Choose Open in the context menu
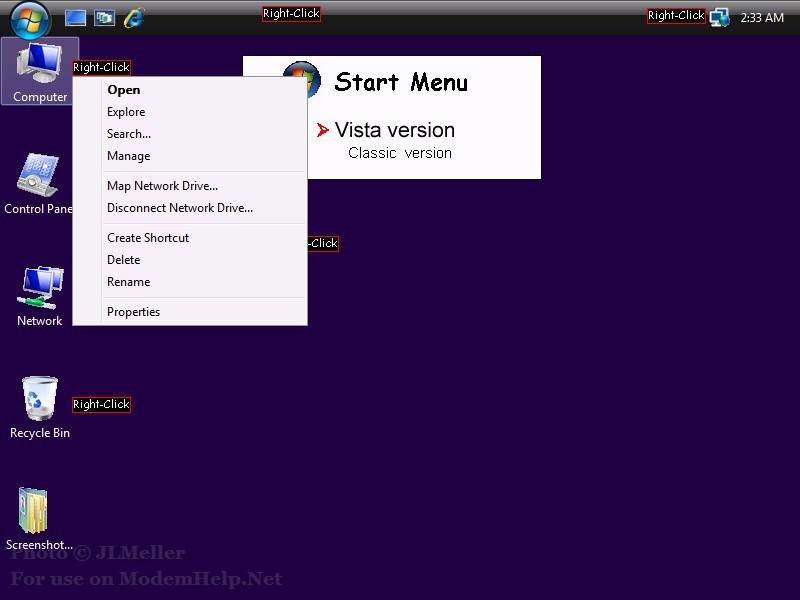The height and width of the screenshot is (600, 800). [190, 90]
